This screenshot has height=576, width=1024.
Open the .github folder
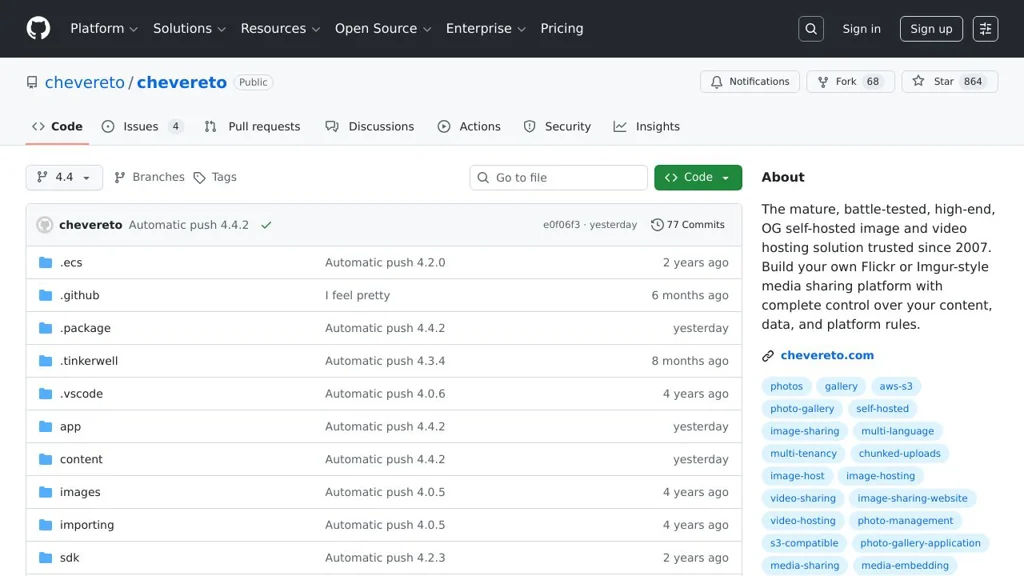(x=80, y=295)
